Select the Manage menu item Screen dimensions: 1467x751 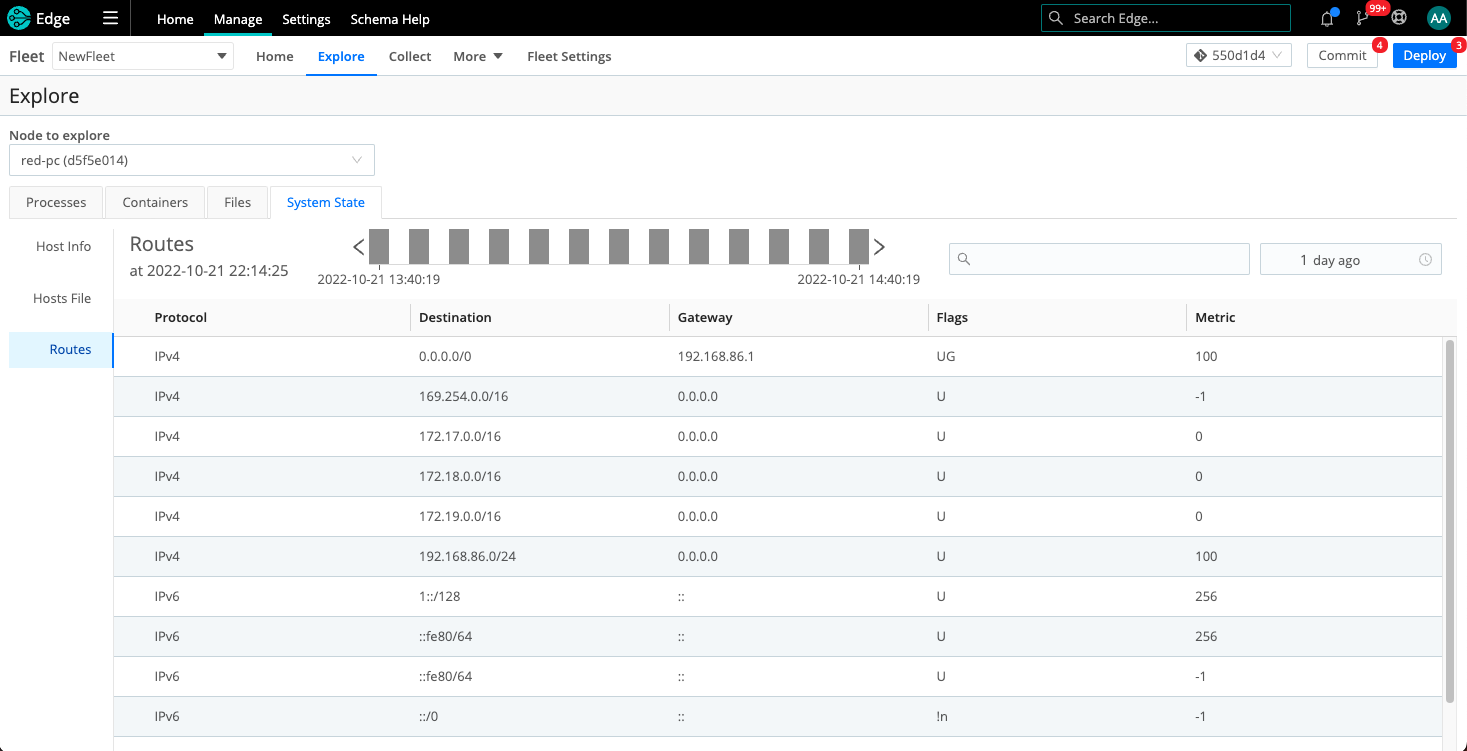coord(237,18)
